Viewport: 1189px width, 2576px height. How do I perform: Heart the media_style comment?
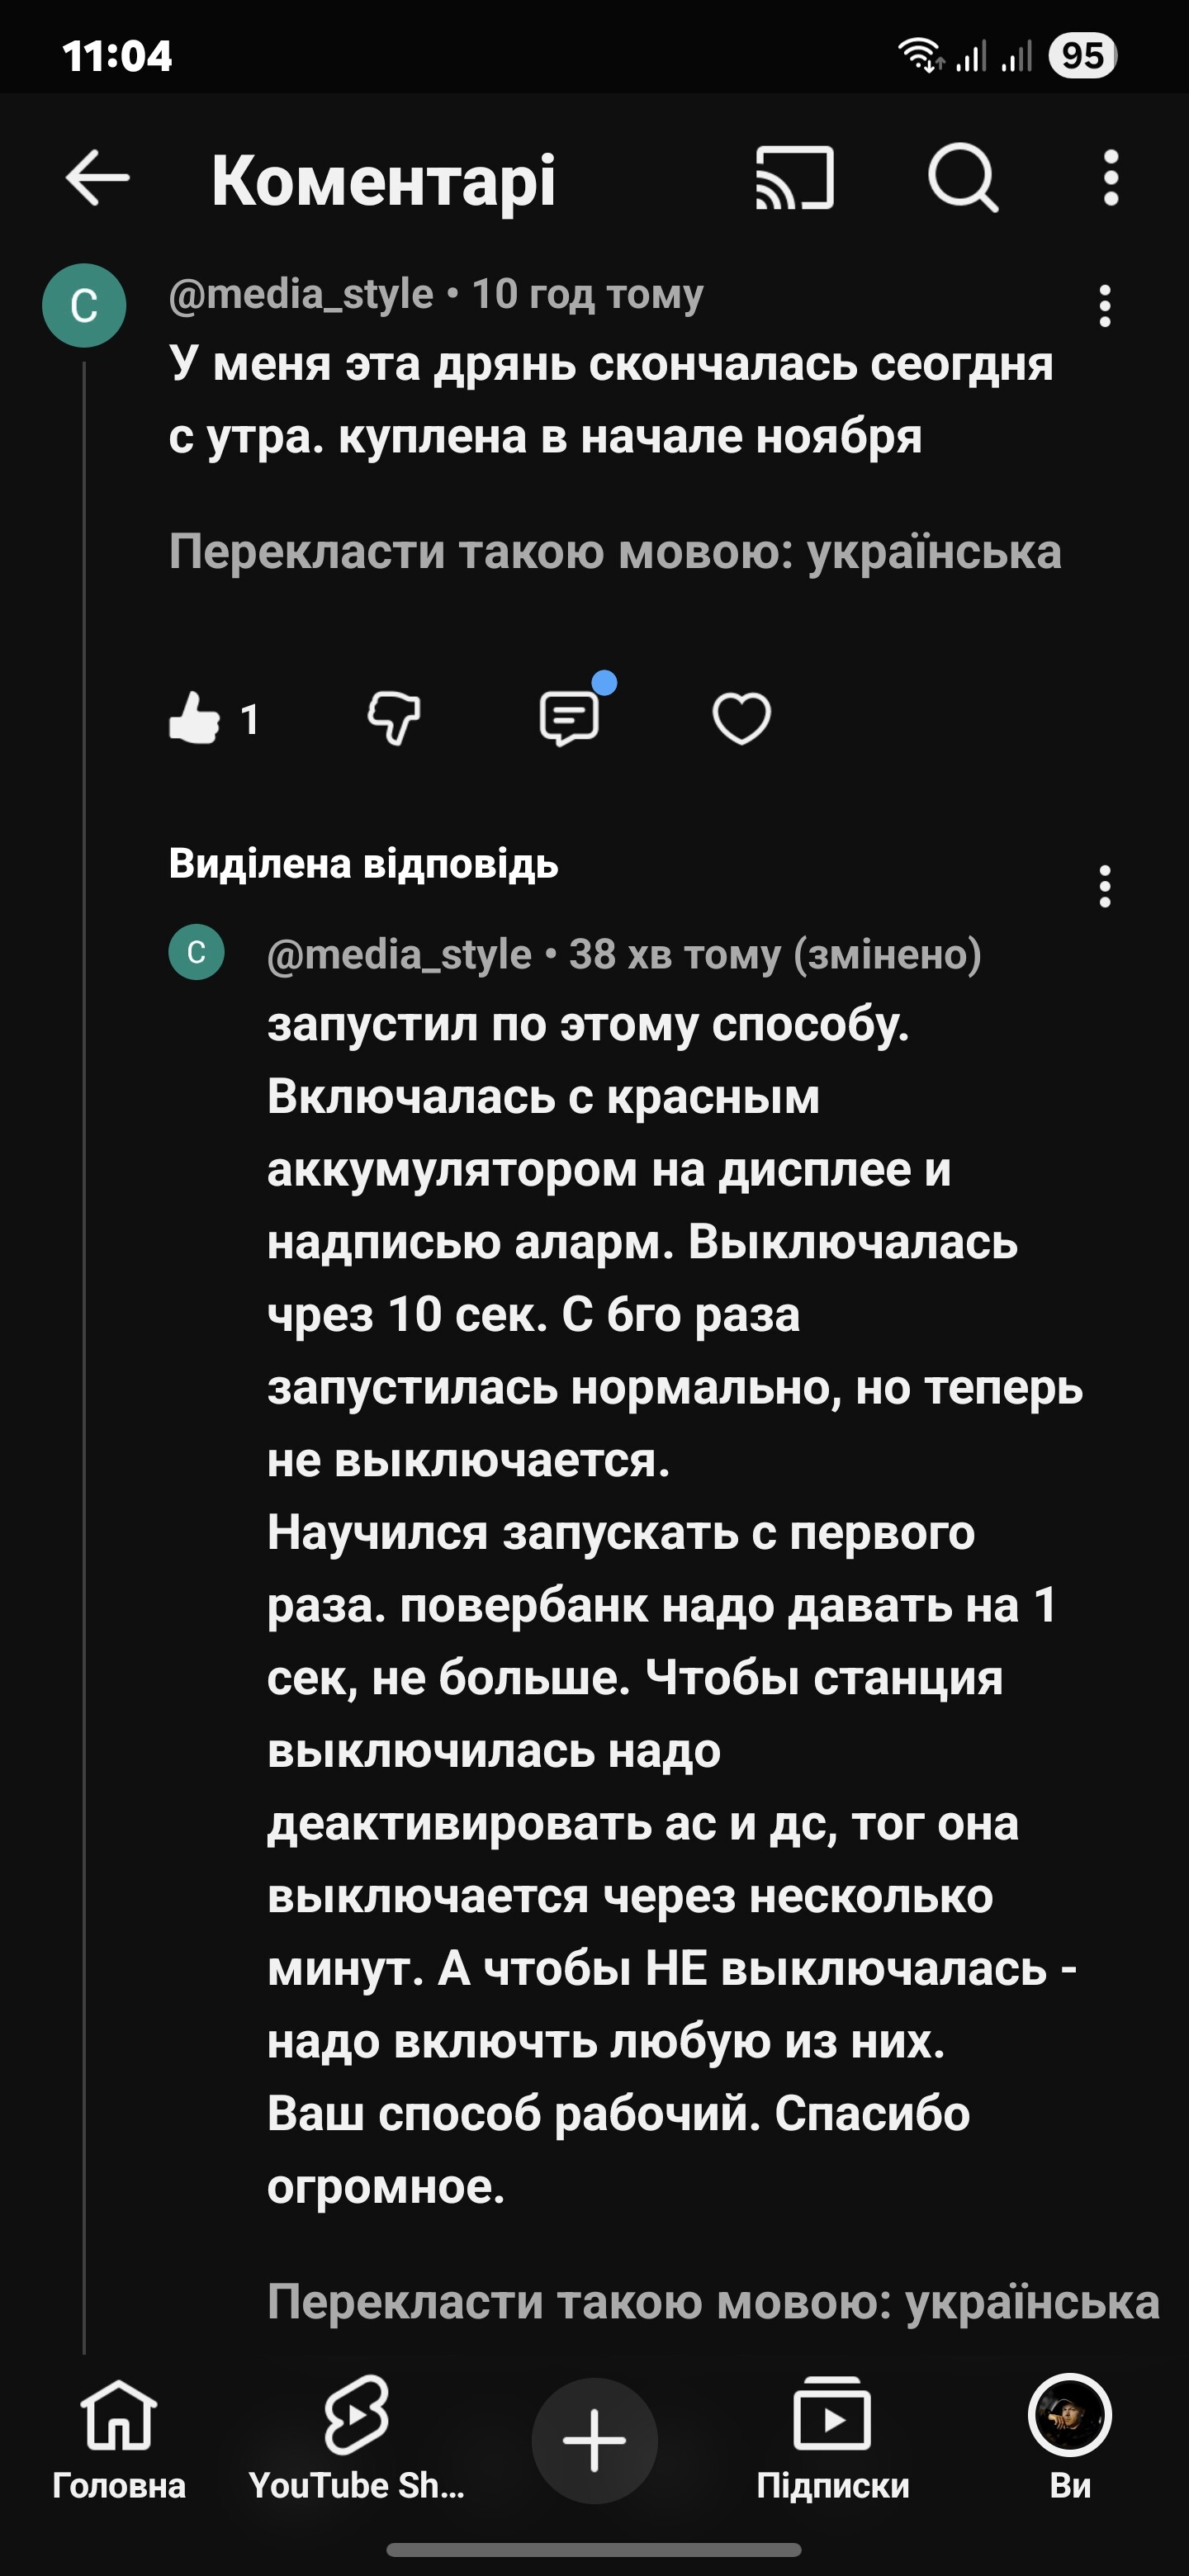(x=741, y=719)
